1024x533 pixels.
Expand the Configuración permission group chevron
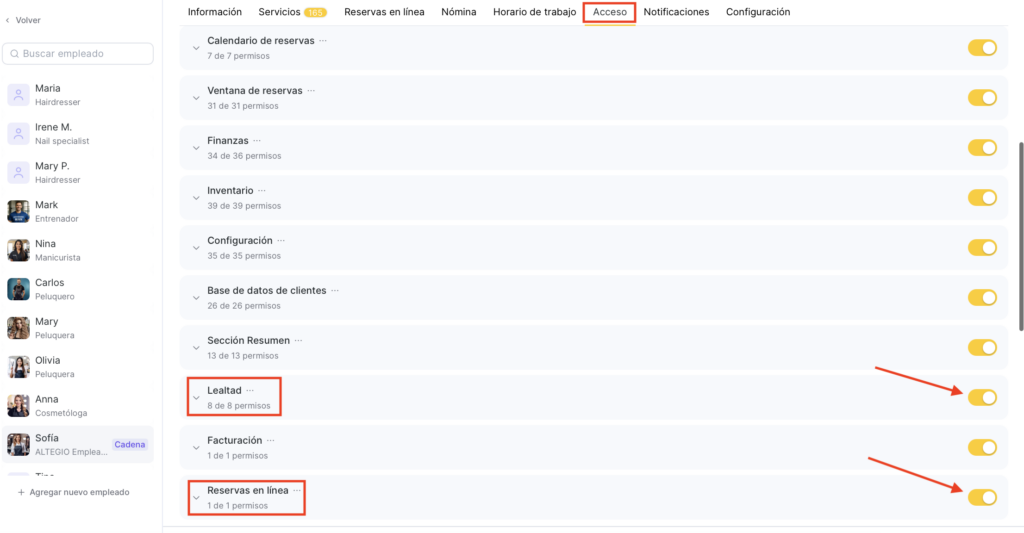pyautogui.click(x=196, y=248)
